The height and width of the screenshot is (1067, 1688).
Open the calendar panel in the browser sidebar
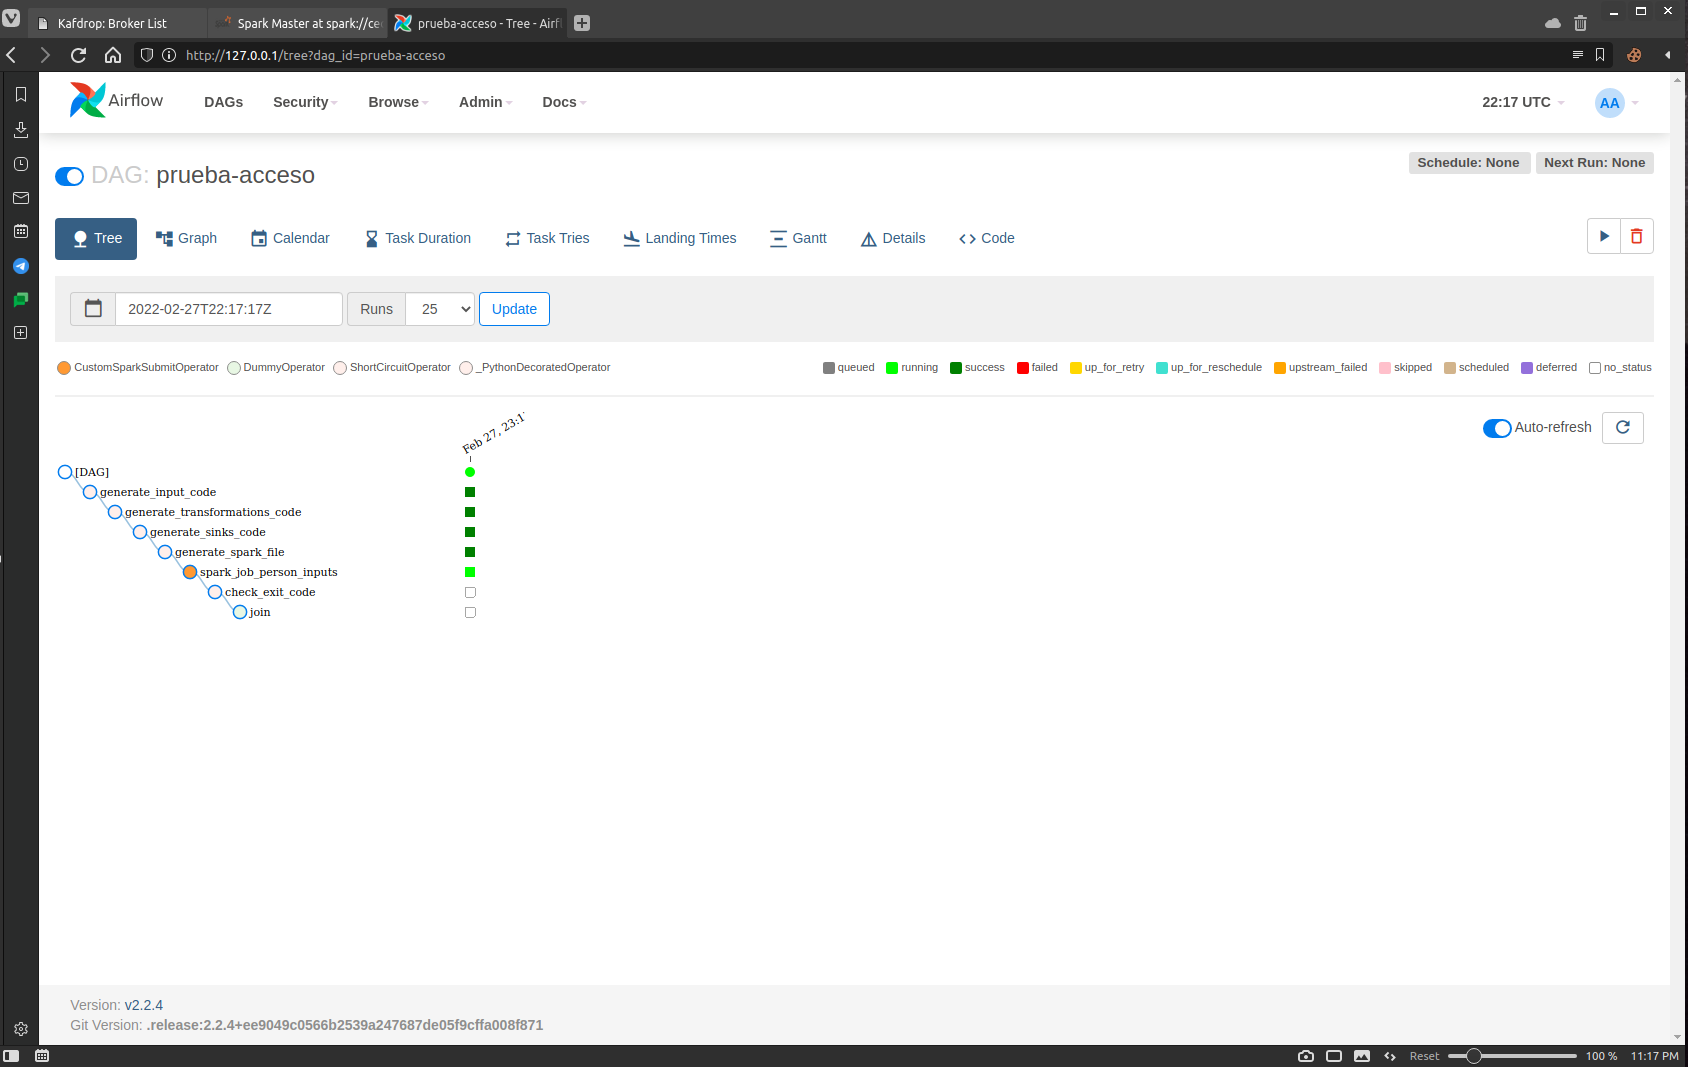pyautogui.click(x=20, y=231)
